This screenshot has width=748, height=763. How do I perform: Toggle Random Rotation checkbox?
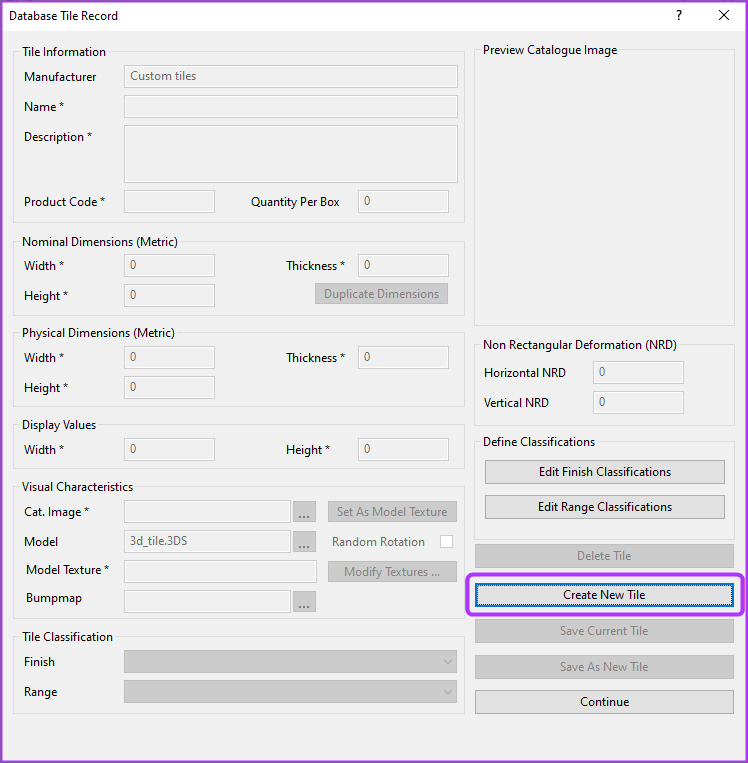point(446,542)
